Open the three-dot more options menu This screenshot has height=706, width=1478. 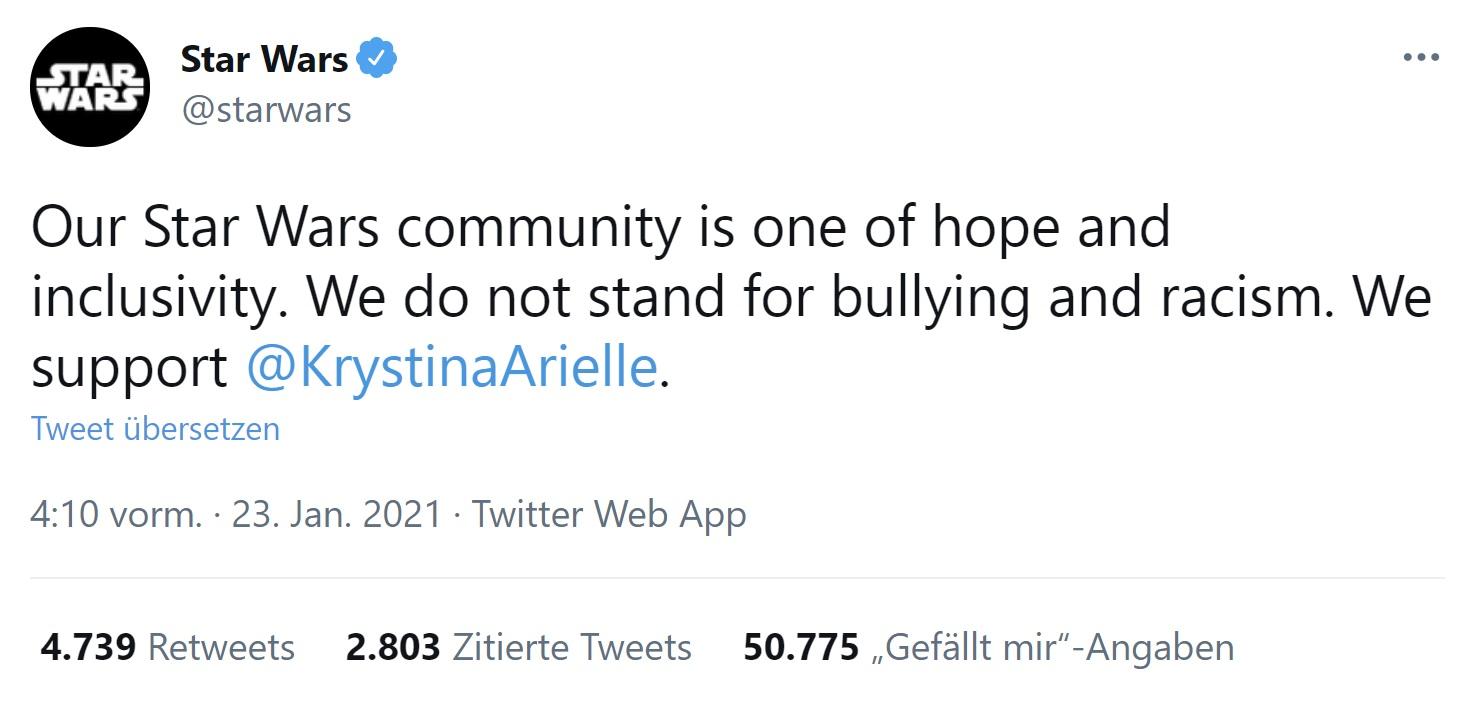(x=1421, y=58)
